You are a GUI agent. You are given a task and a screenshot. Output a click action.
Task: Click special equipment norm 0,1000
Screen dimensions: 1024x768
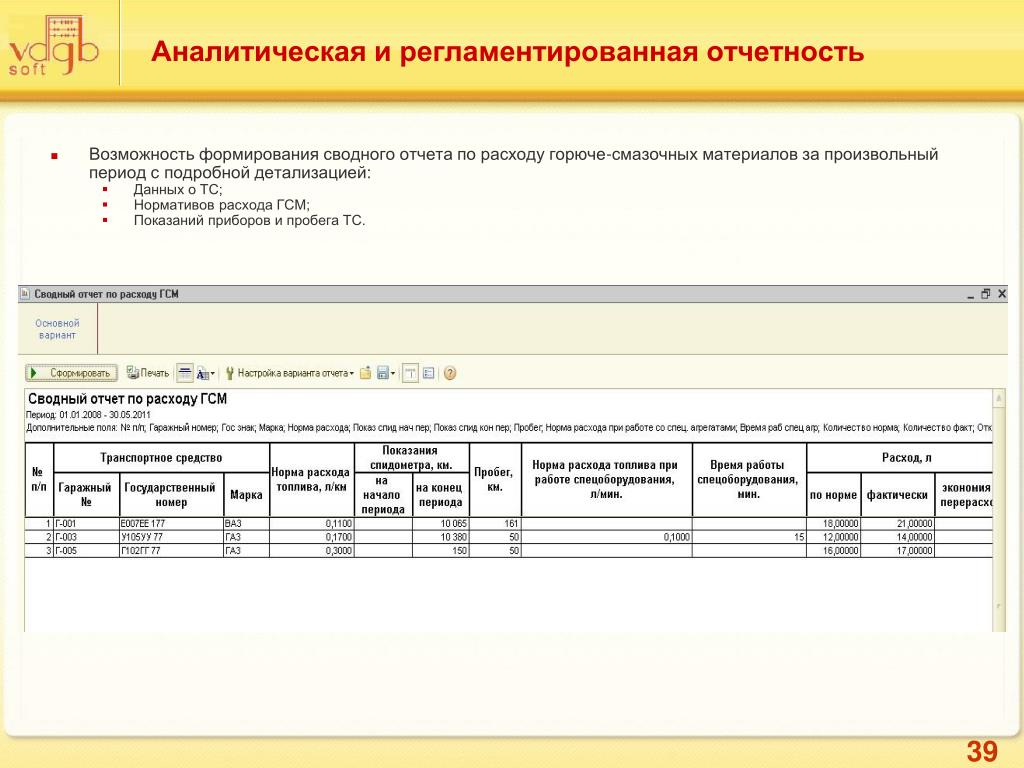(x=607, y=537)
